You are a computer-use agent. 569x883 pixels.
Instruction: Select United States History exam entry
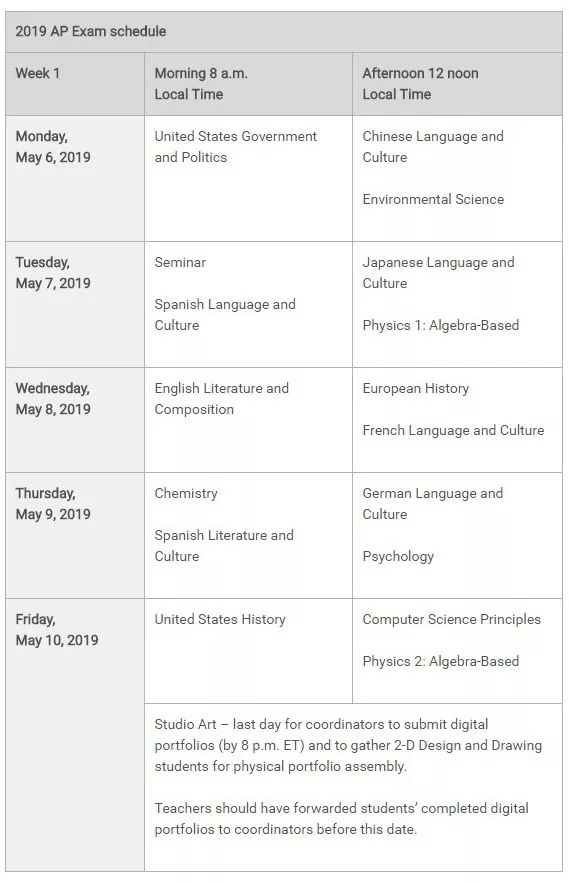click(220, 619)
